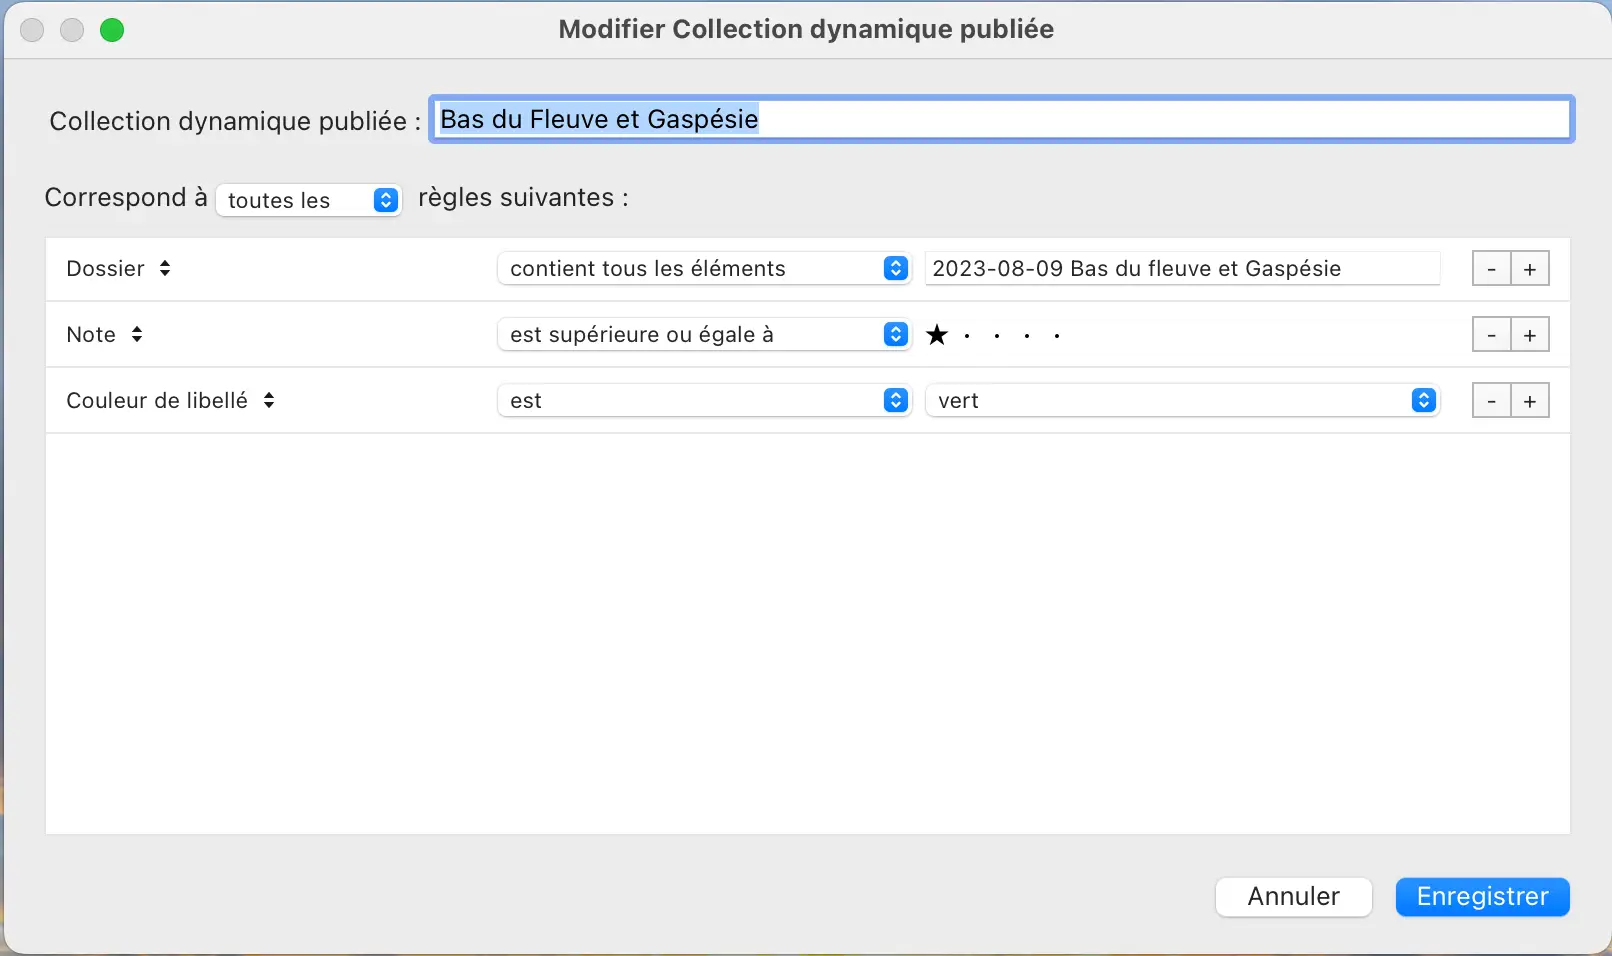Remove the Couleur de libellé rule

coord(1491,401)
